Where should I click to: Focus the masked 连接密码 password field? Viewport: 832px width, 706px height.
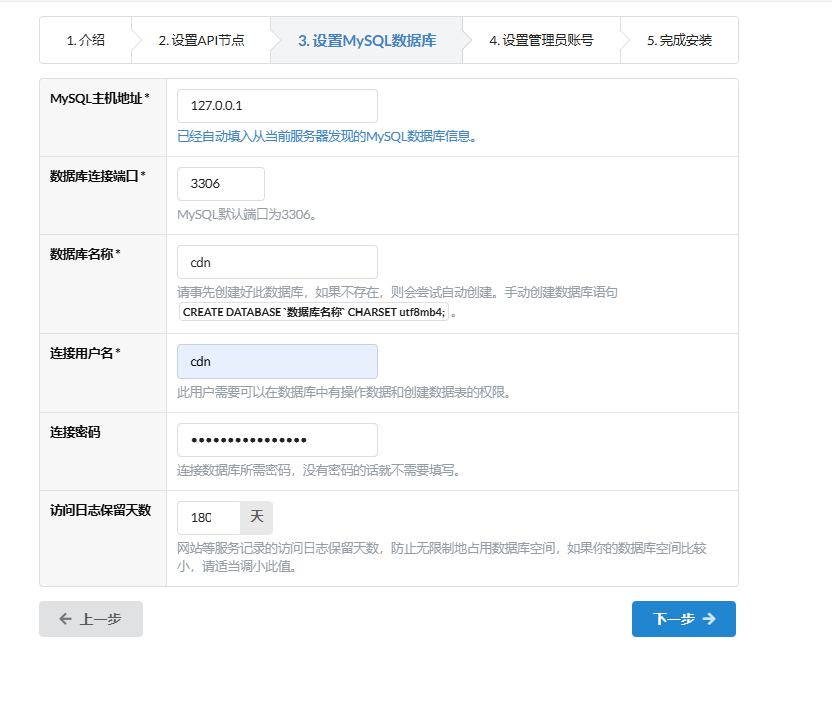276,439
